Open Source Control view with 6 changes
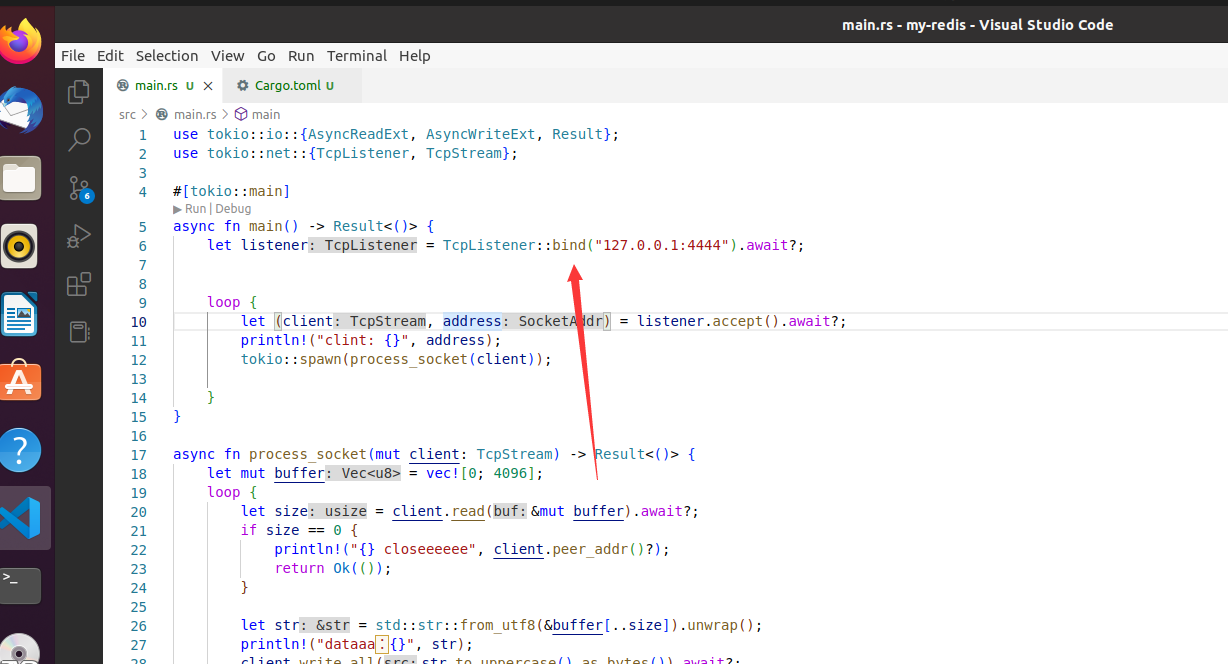 [x=79, y=188]
